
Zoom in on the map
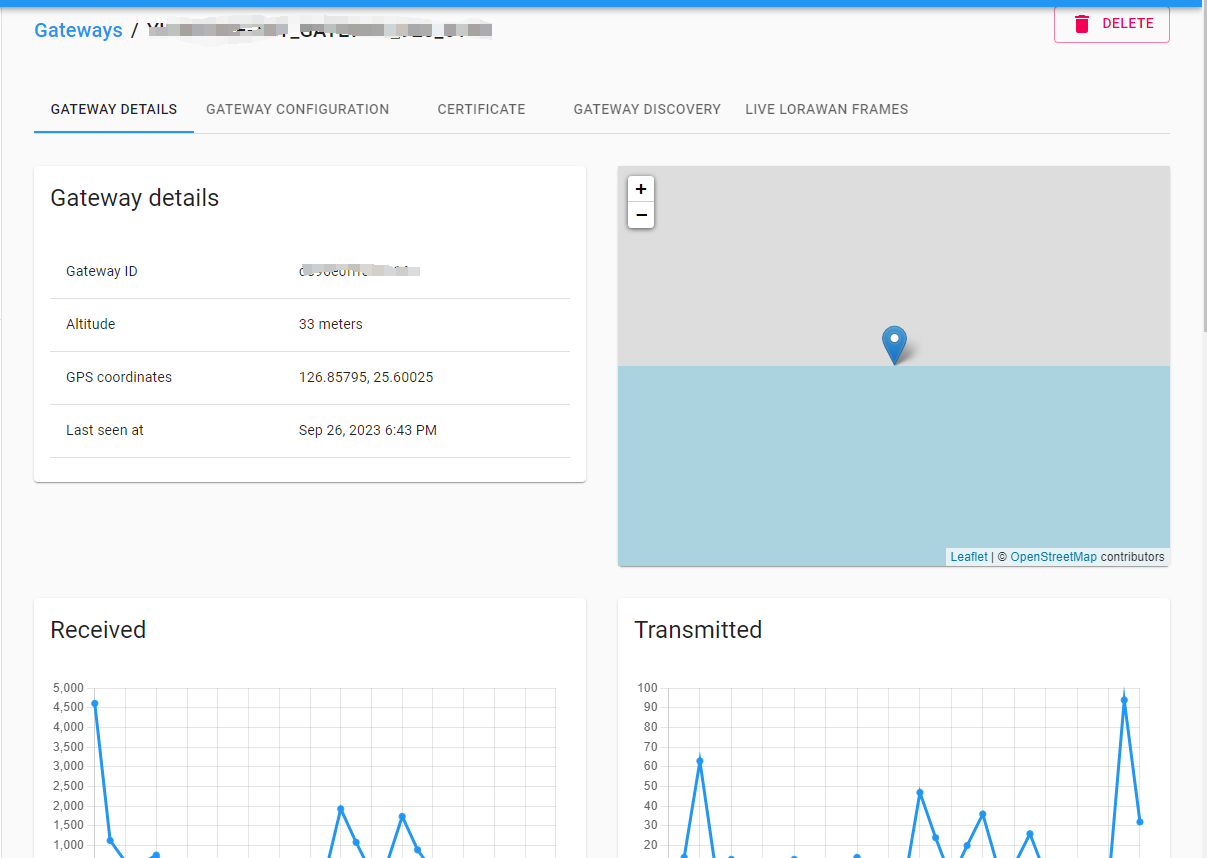(641, 189)
